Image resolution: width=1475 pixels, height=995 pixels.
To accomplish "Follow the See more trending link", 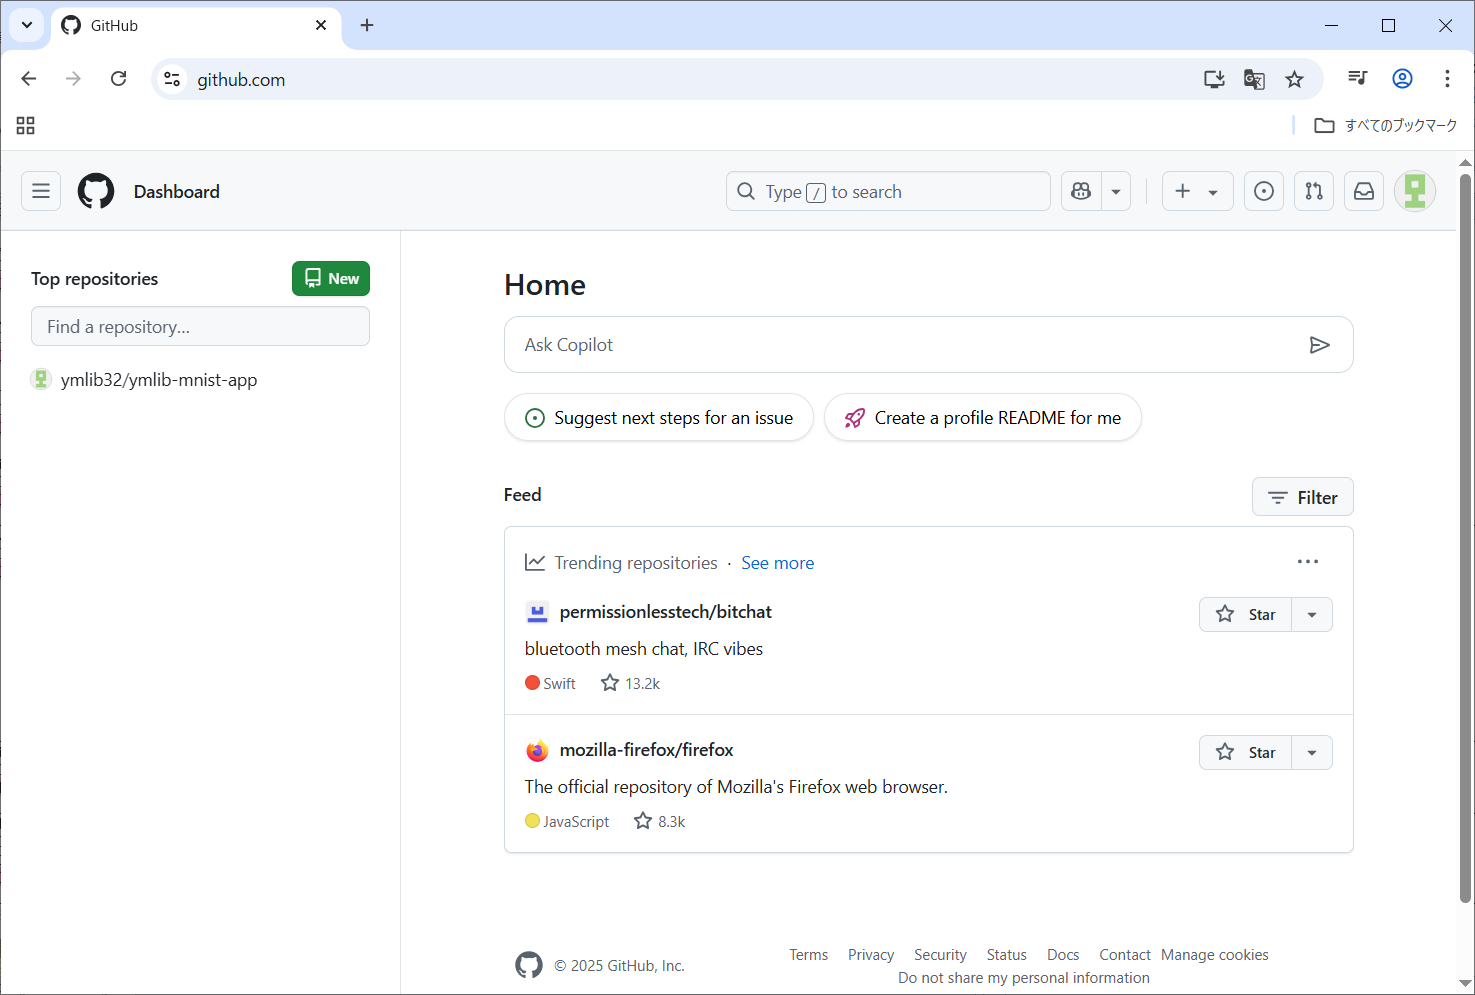I will point(777,563).
